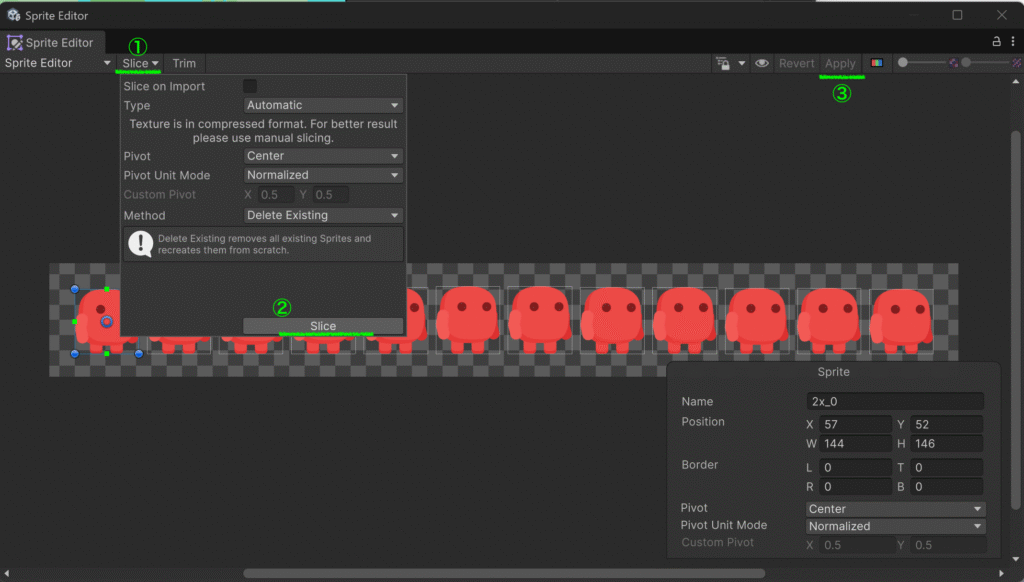Toggle the Slice on Import checkbox

coord(250,86)
